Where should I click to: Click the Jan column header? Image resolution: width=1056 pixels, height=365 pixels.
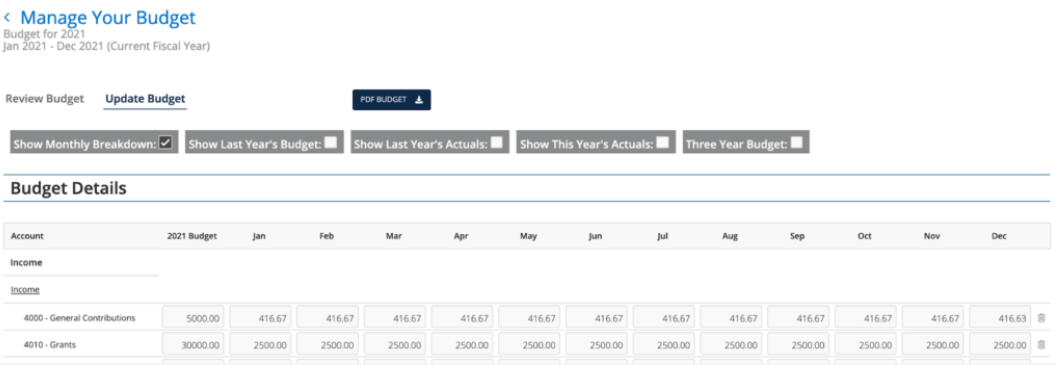(259, 236)
